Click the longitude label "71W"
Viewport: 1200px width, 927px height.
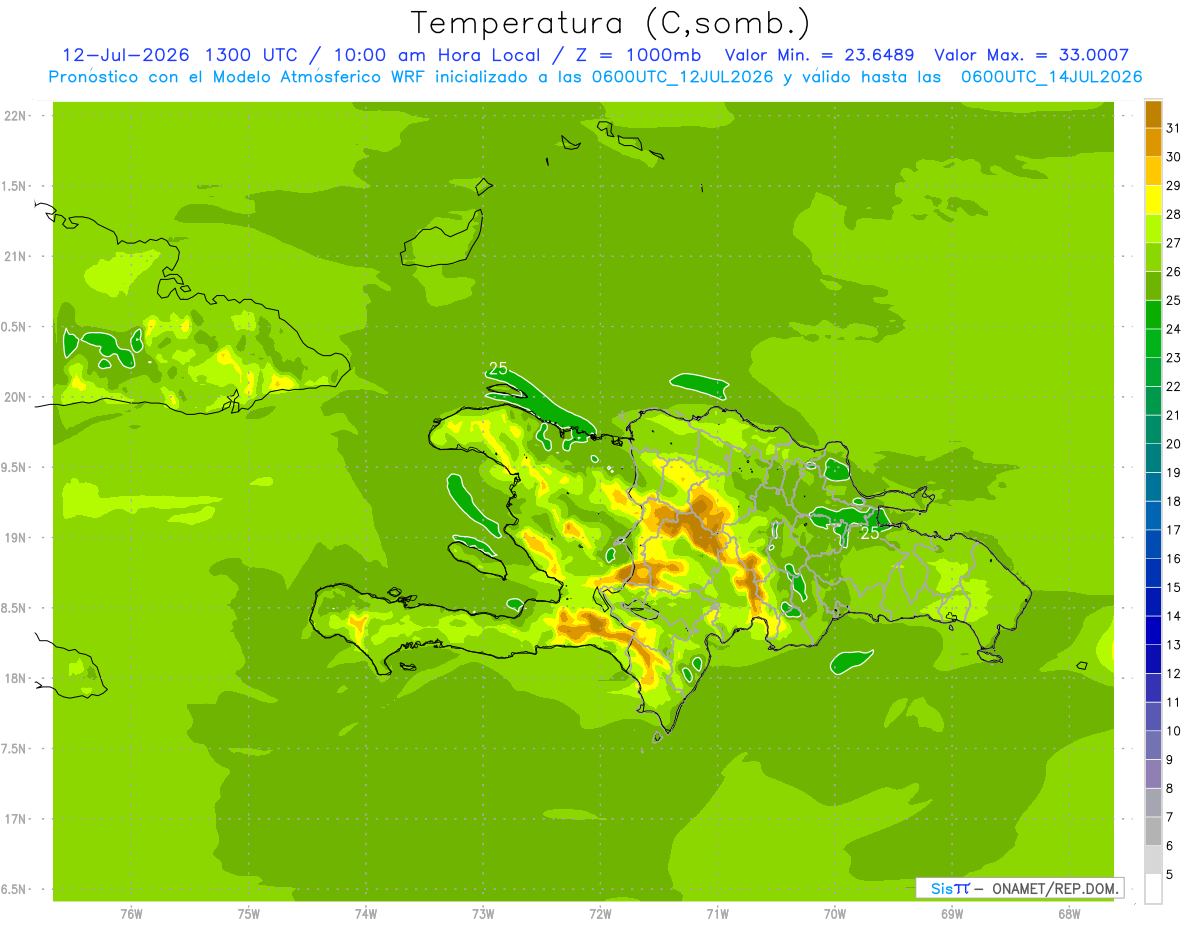tap(717, 913)
